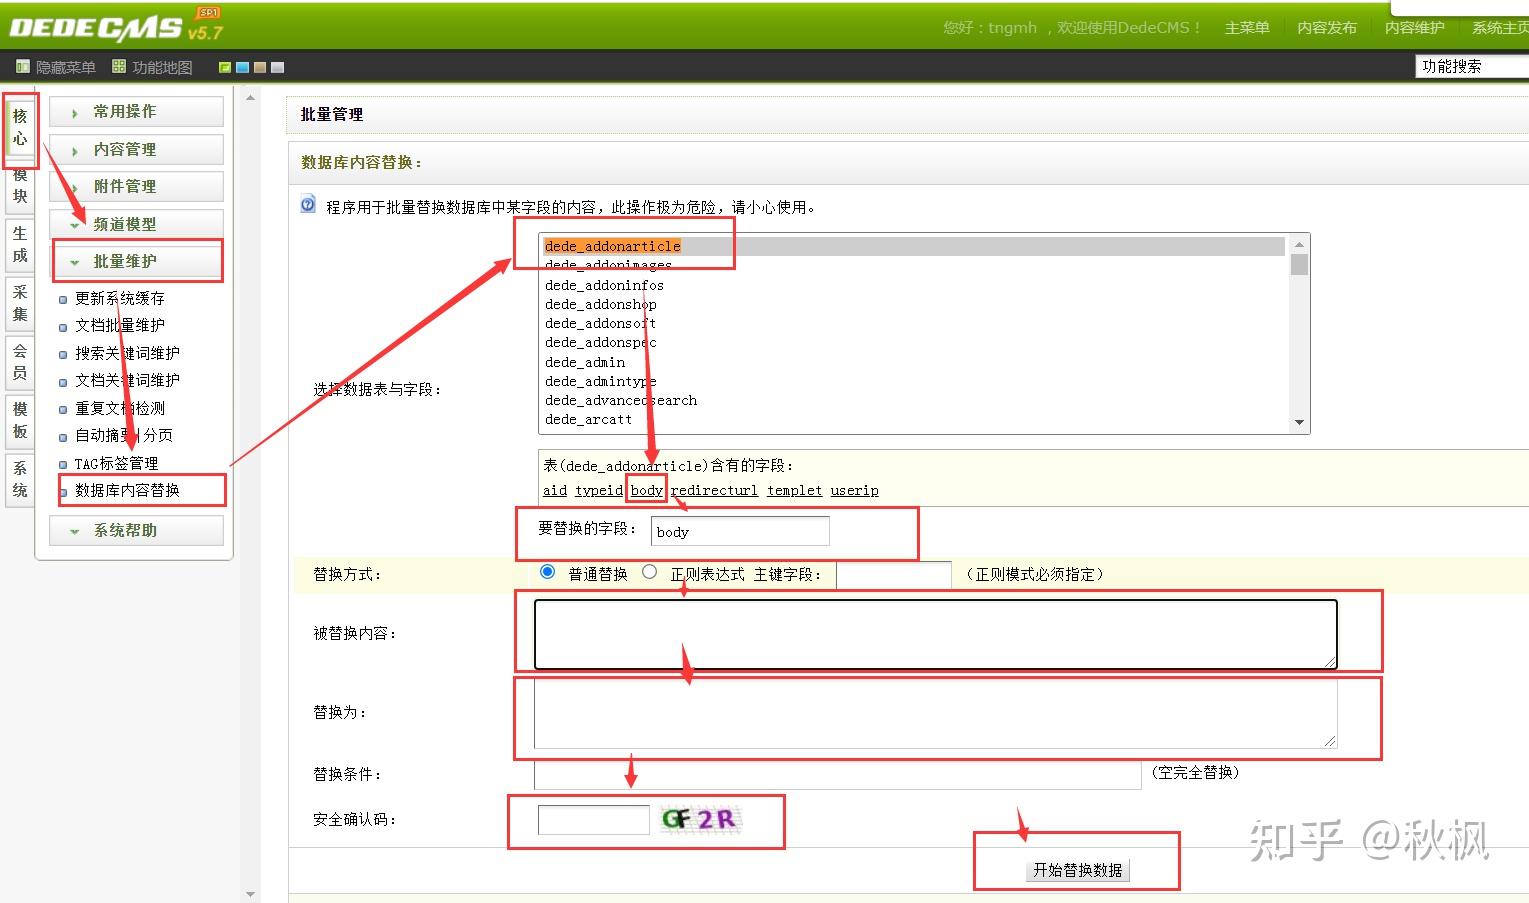Focus the 被替换内容 text area
Viewport: 1529px width, 903px height.
[936, 634]
